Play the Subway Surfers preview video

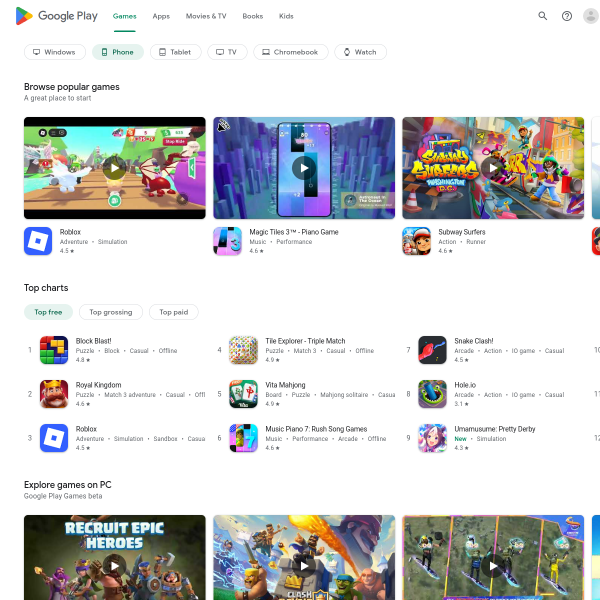(493, 168)
